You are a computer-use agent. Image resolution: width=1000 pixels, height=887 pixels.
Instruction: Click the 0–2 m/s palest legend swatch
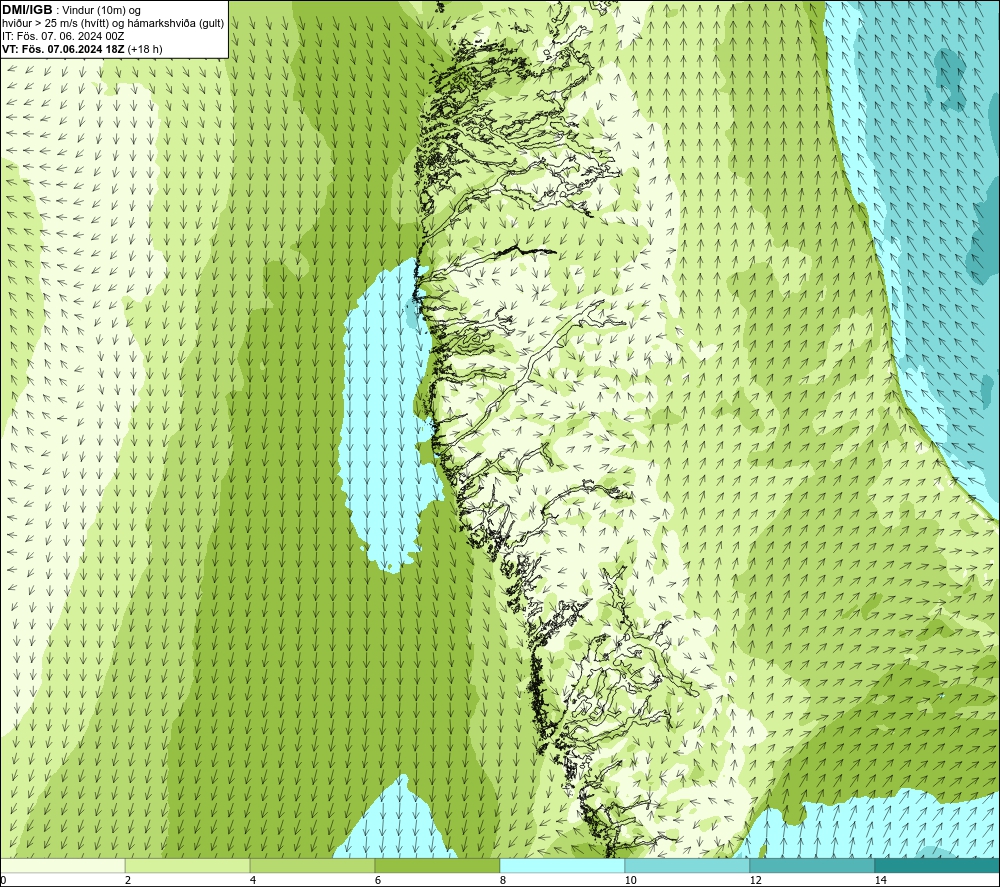coord(62,865)
